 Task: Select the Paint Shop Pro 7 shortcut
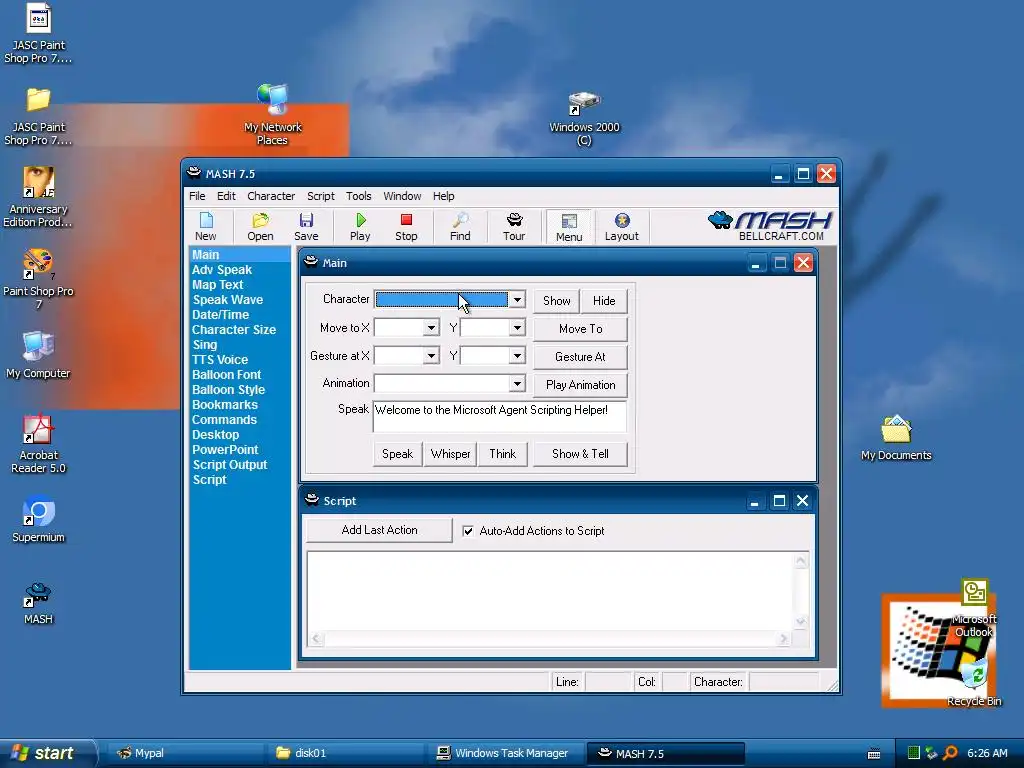[x=38, y=280]
